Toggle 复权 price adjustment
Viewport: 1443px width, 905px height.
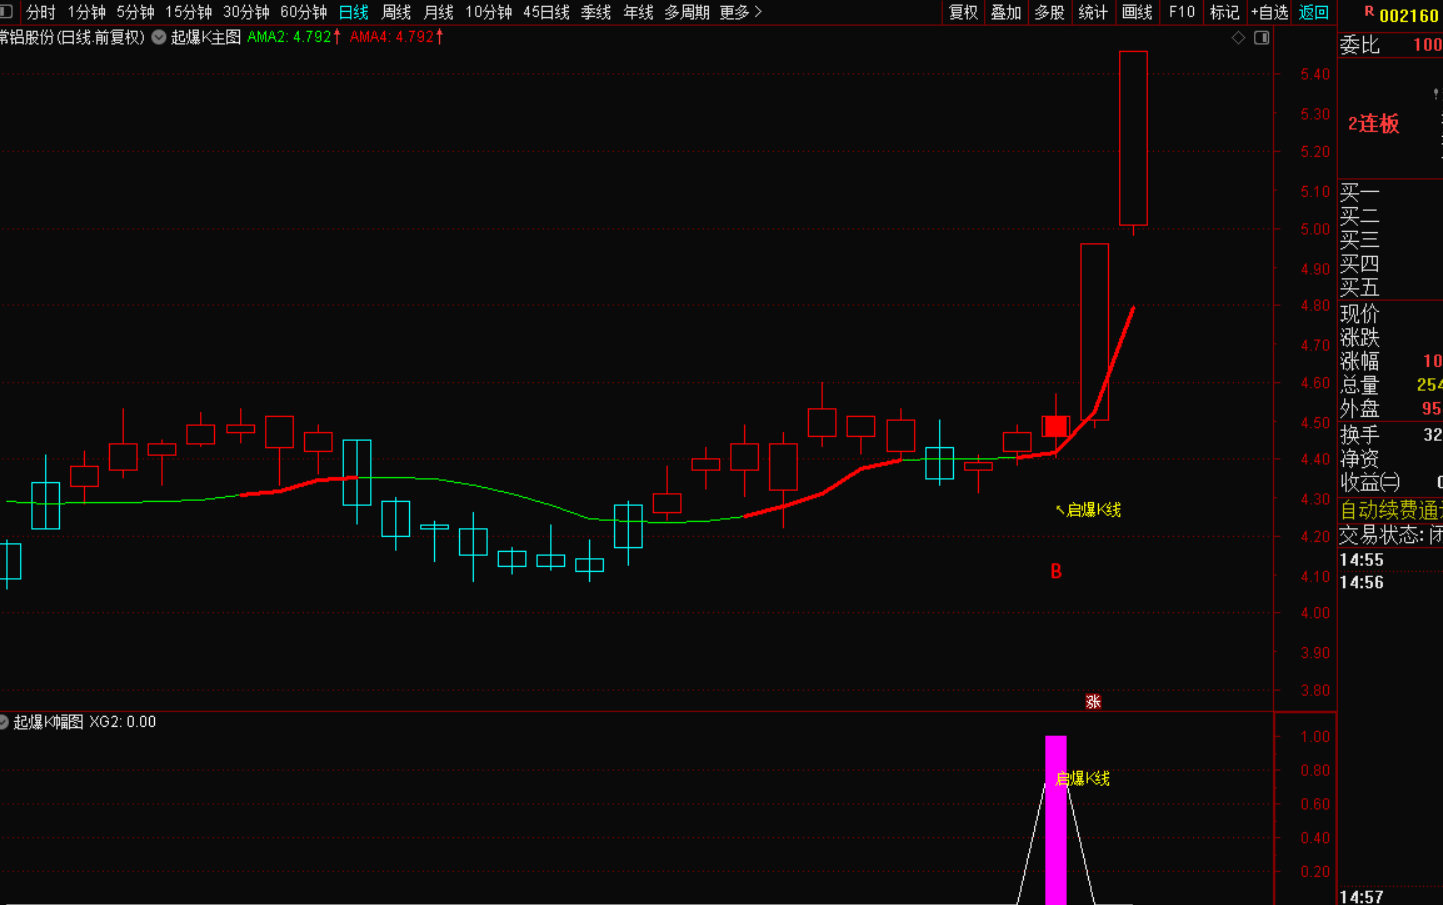[x=963, y=12]
